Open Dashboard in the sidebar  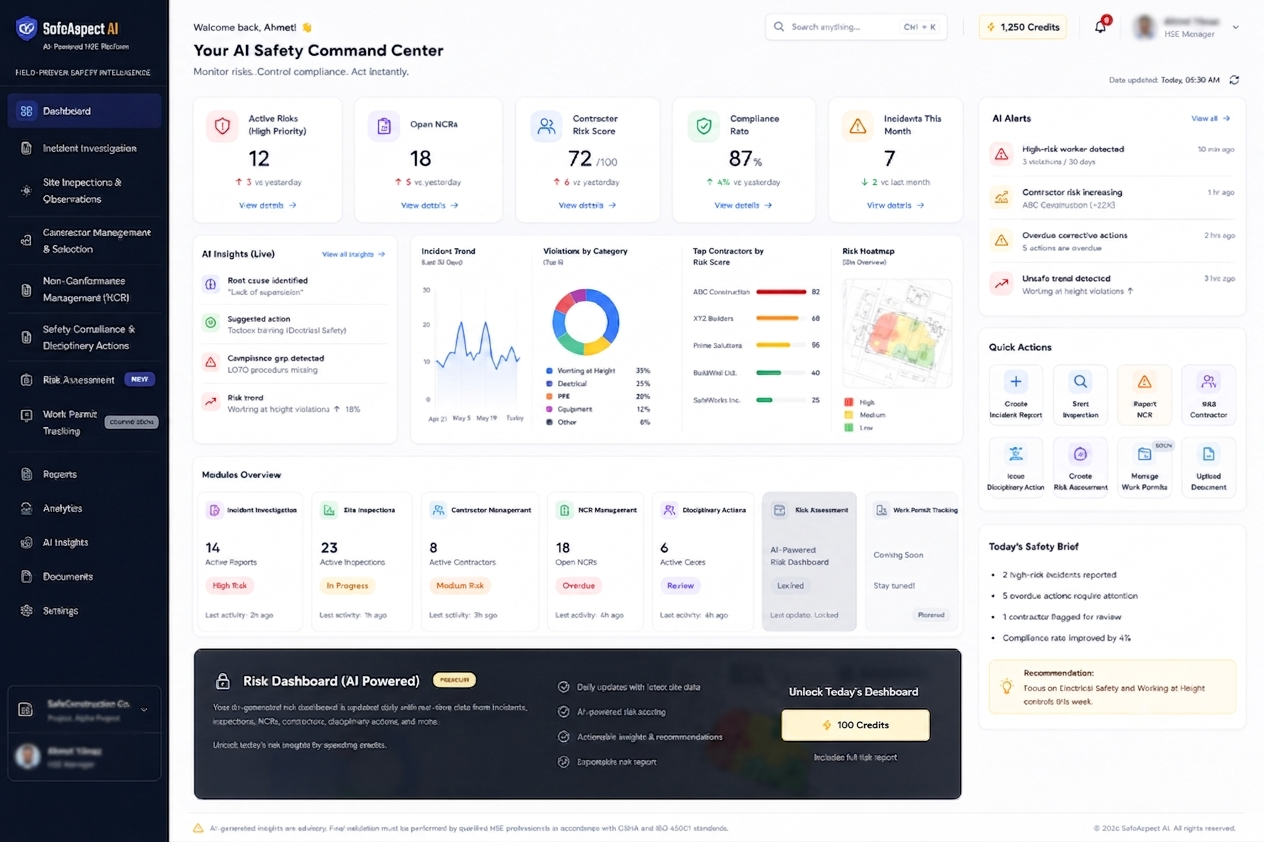[x=84, y=111]
